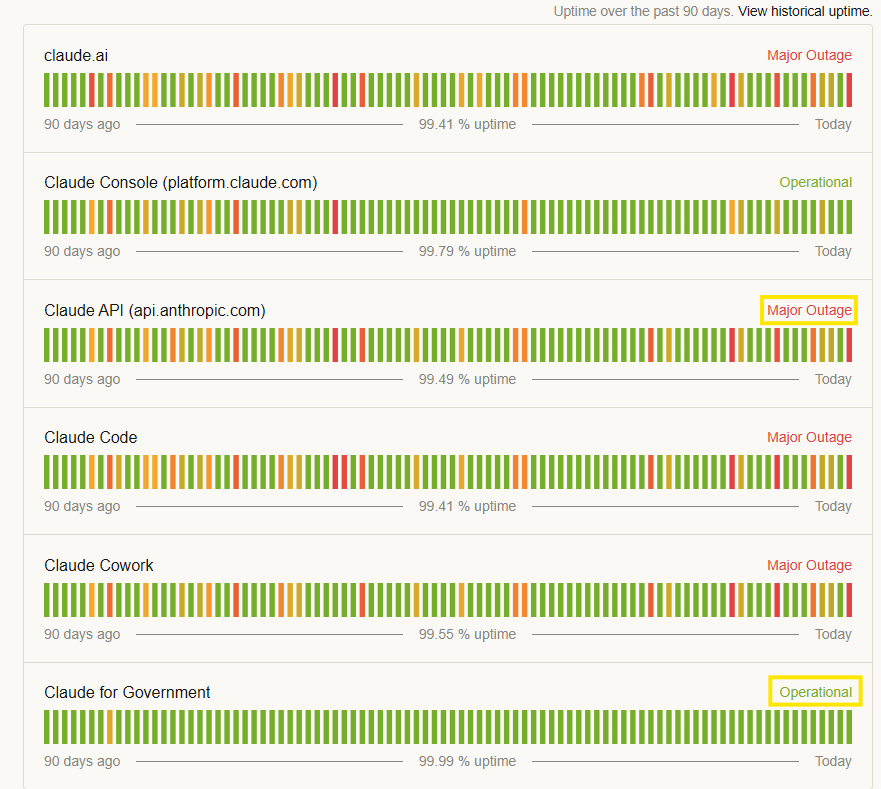Viewport: 881px width, 789px height.
Task: Select today's red bar in Claude API chart
Action: (x=849, y=345)
